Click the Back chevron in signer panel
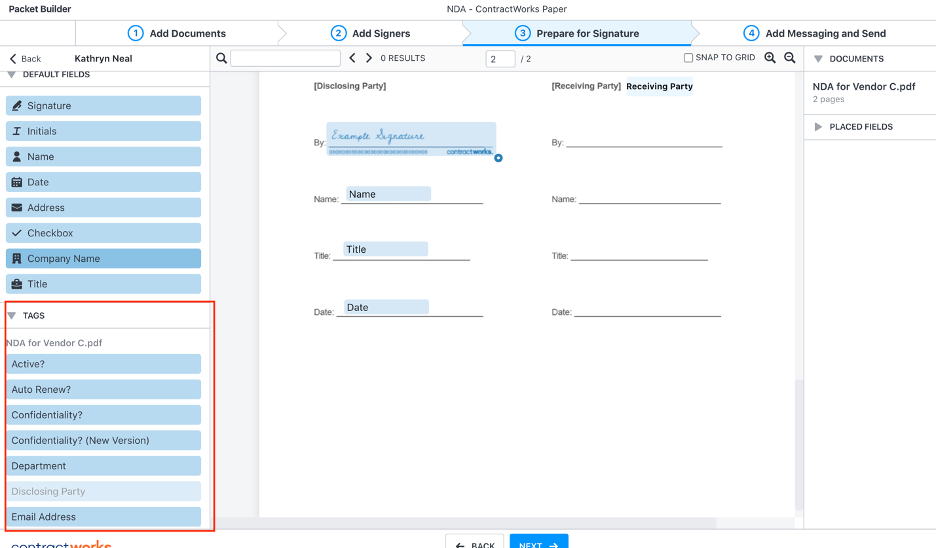936x548 pixels. click(x=13, y=59)
